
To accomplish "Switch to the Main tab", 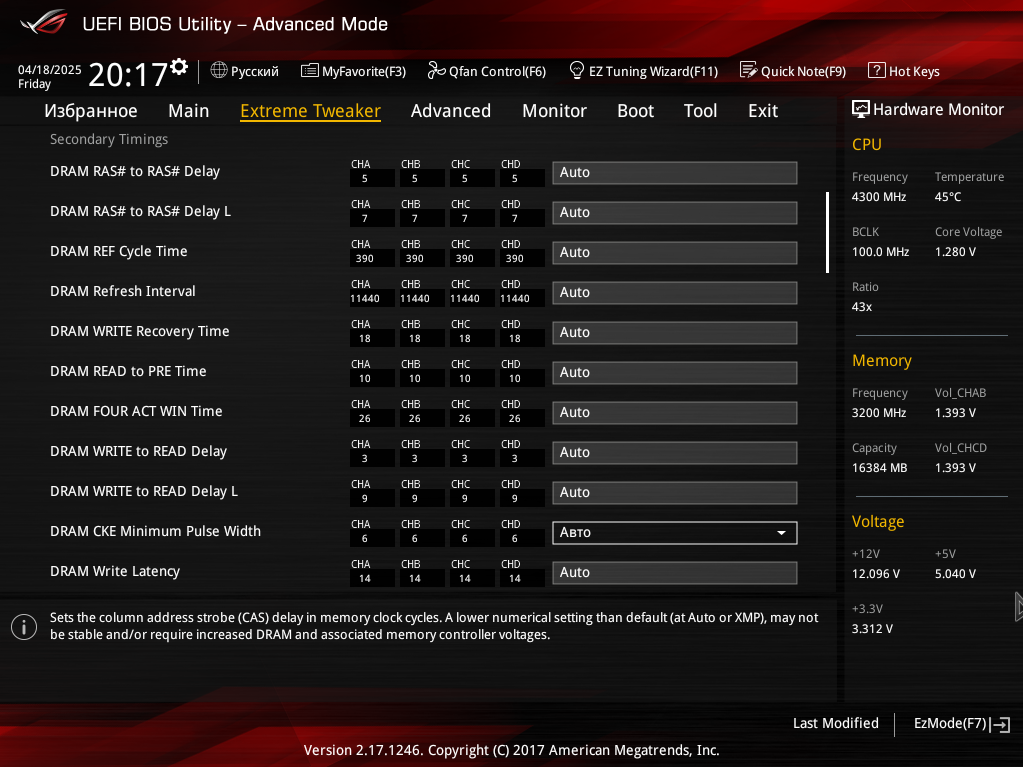I will pyautogui.click(x=189, y=111).
